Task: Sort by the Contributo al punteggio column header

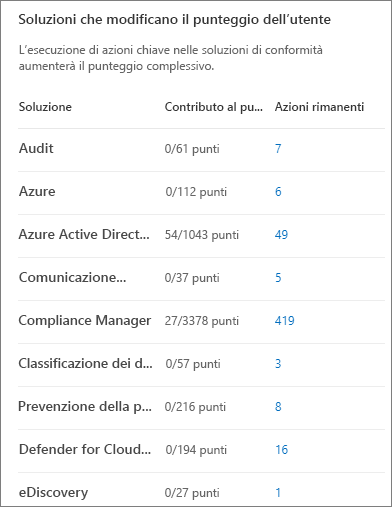Action: pyautogui.click(x=214, y=107)
